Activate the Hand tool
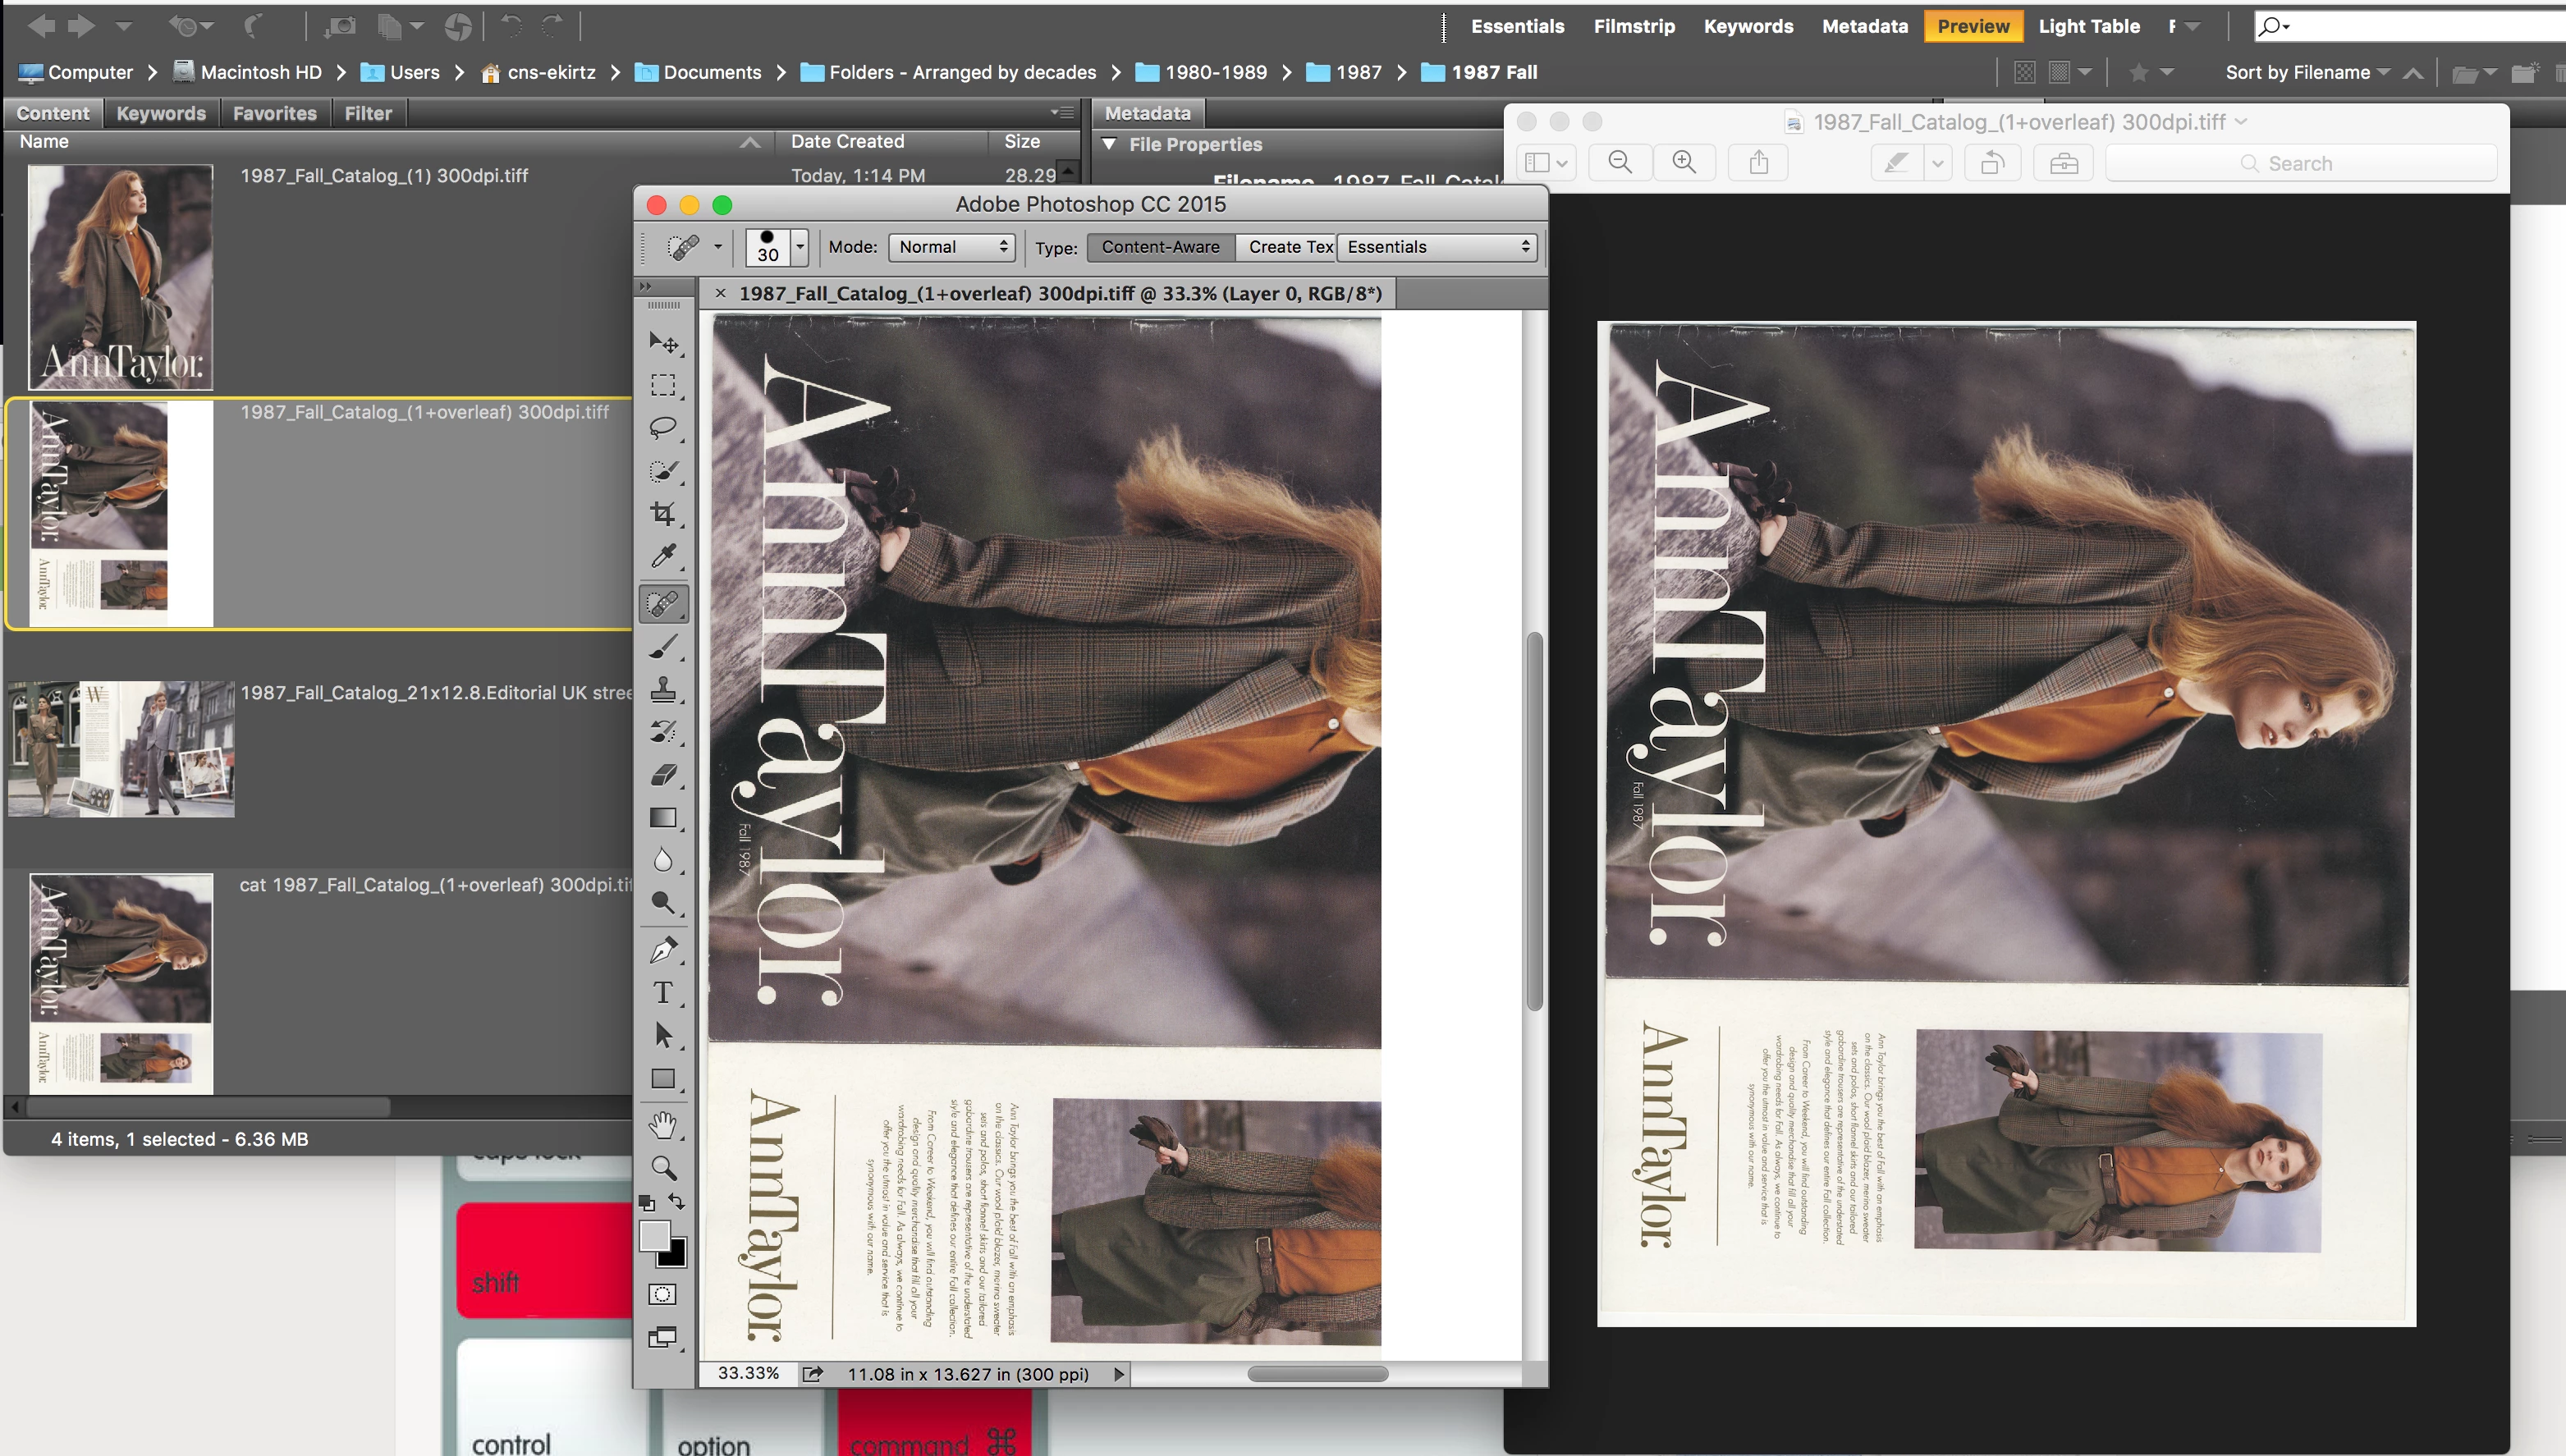 click(x=663, y=1124)
